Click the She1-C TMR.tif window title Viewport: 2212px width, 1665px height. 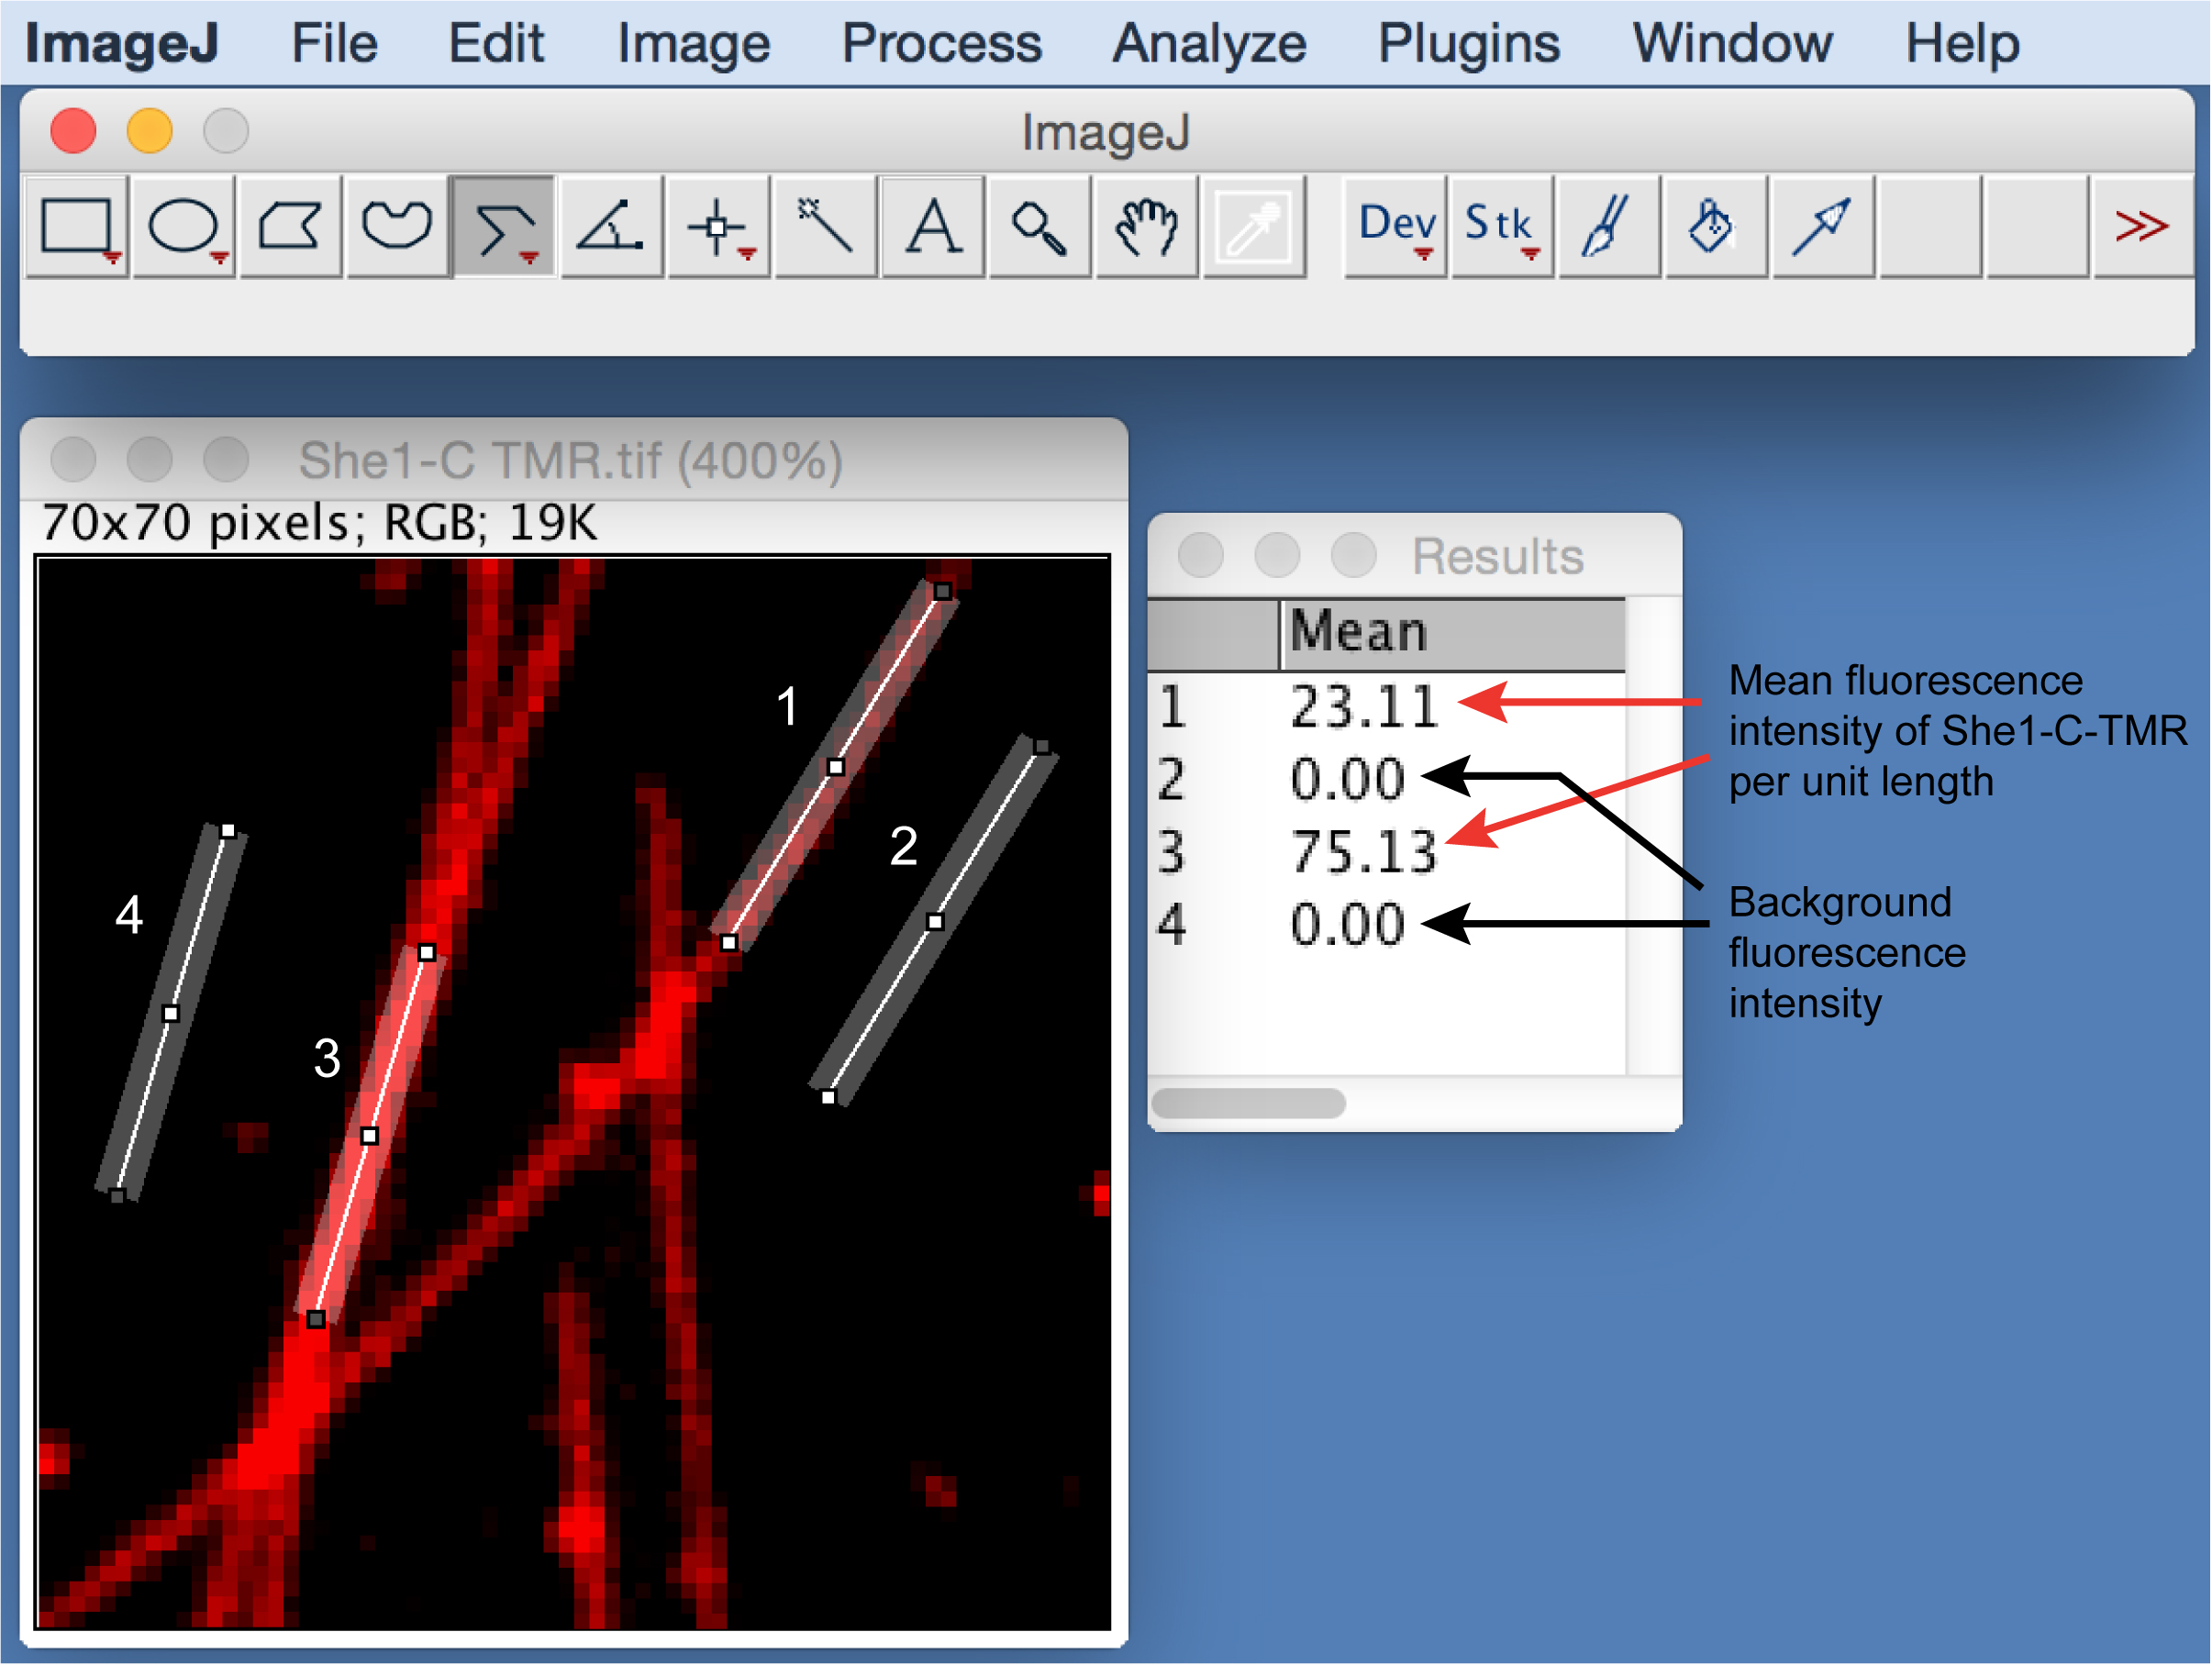(570, 461)
